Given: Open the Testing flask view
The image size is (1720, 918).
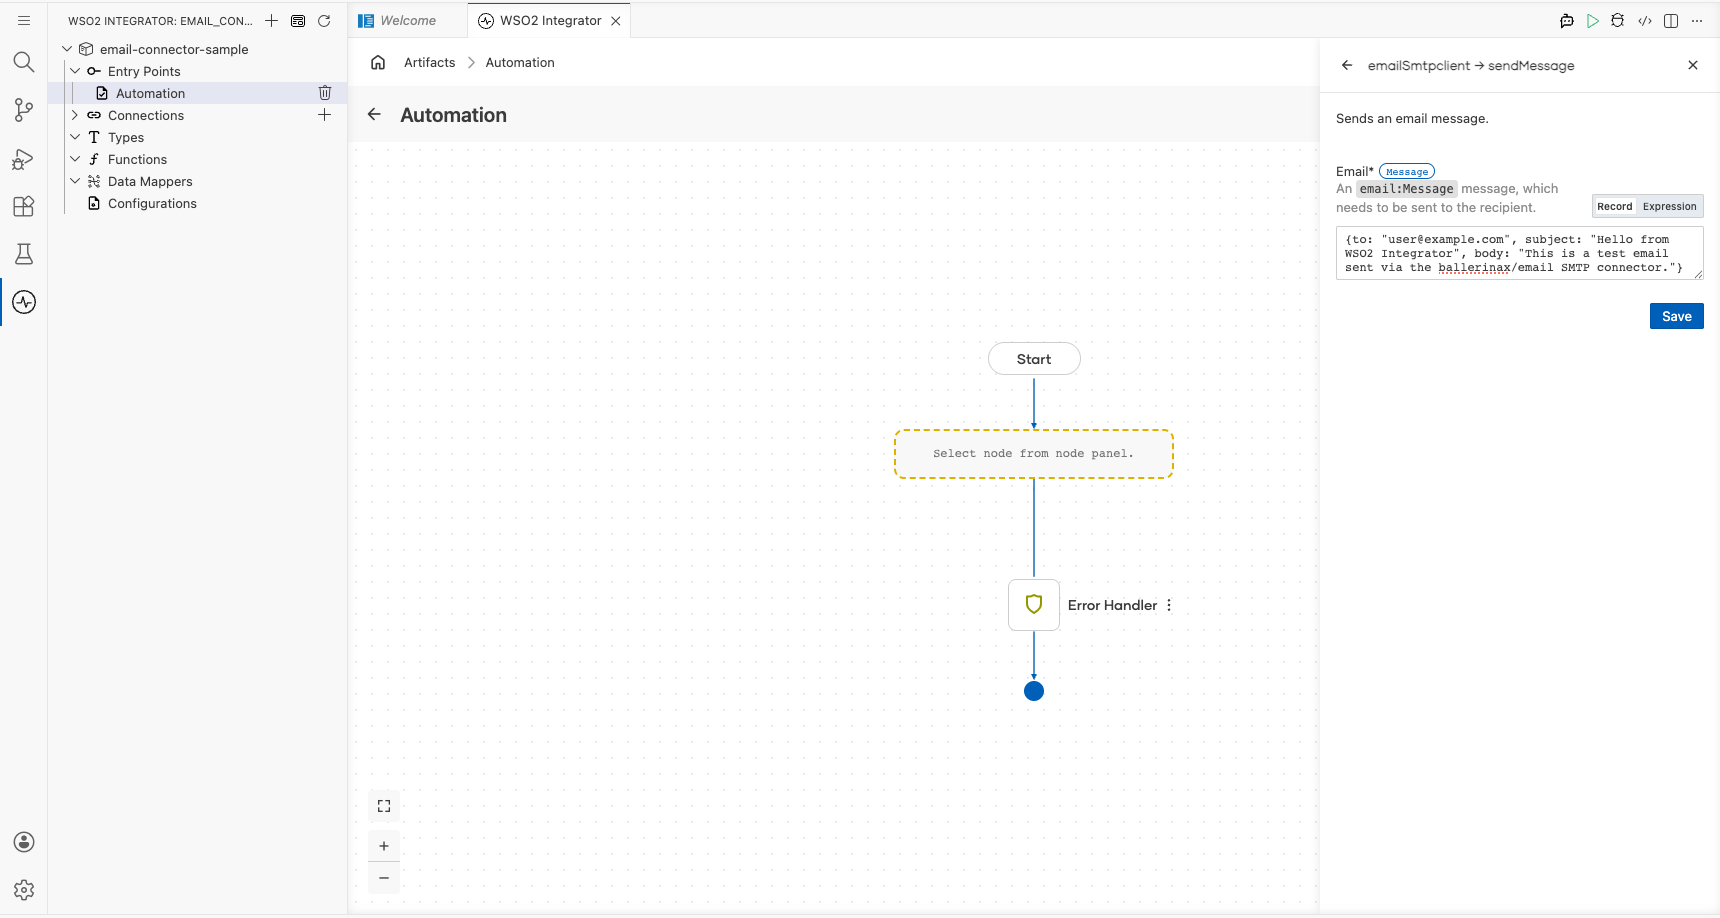Looking at the screenshot, I should tap(24, 254).
